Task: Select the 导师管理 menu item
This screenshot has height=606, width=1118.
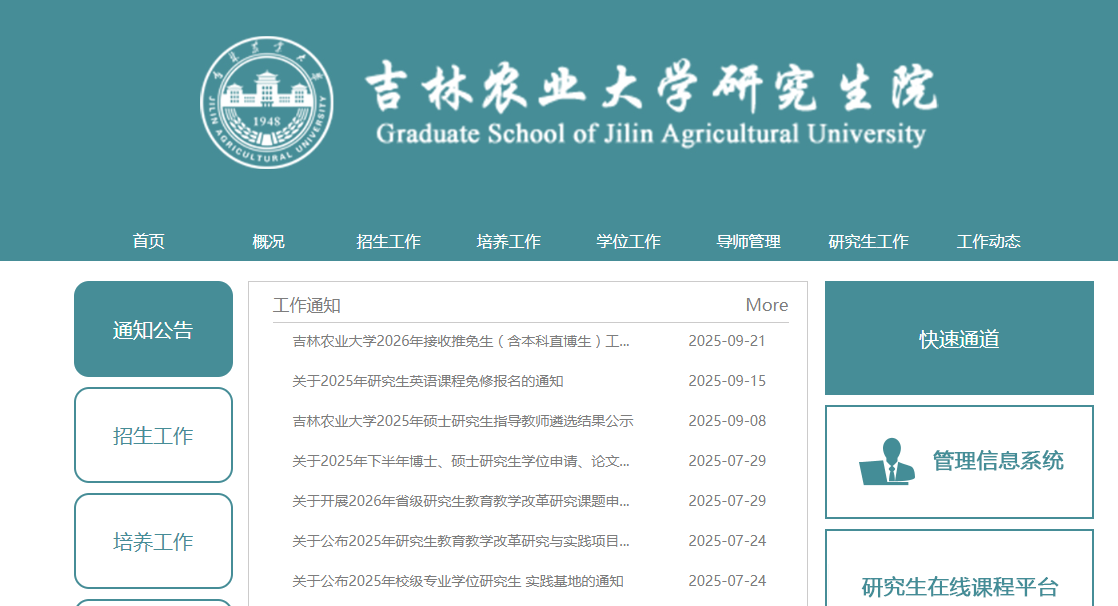Action: [x=748, y=241]
